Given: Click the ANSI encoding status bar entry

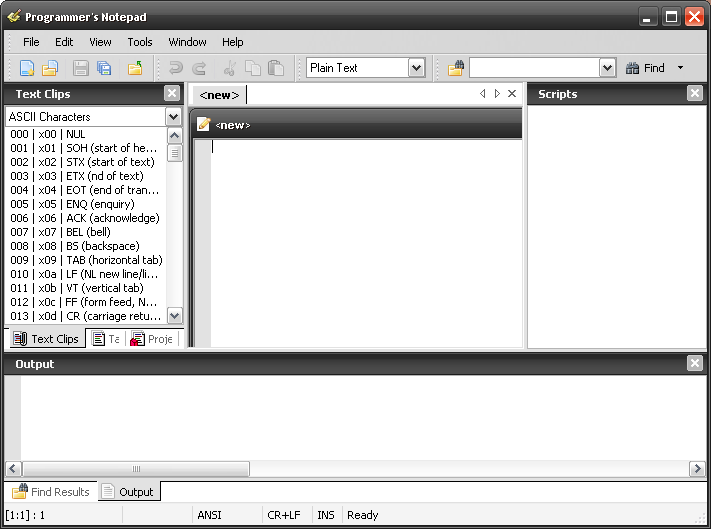Looking at the screenshot, I should (209, 515).
